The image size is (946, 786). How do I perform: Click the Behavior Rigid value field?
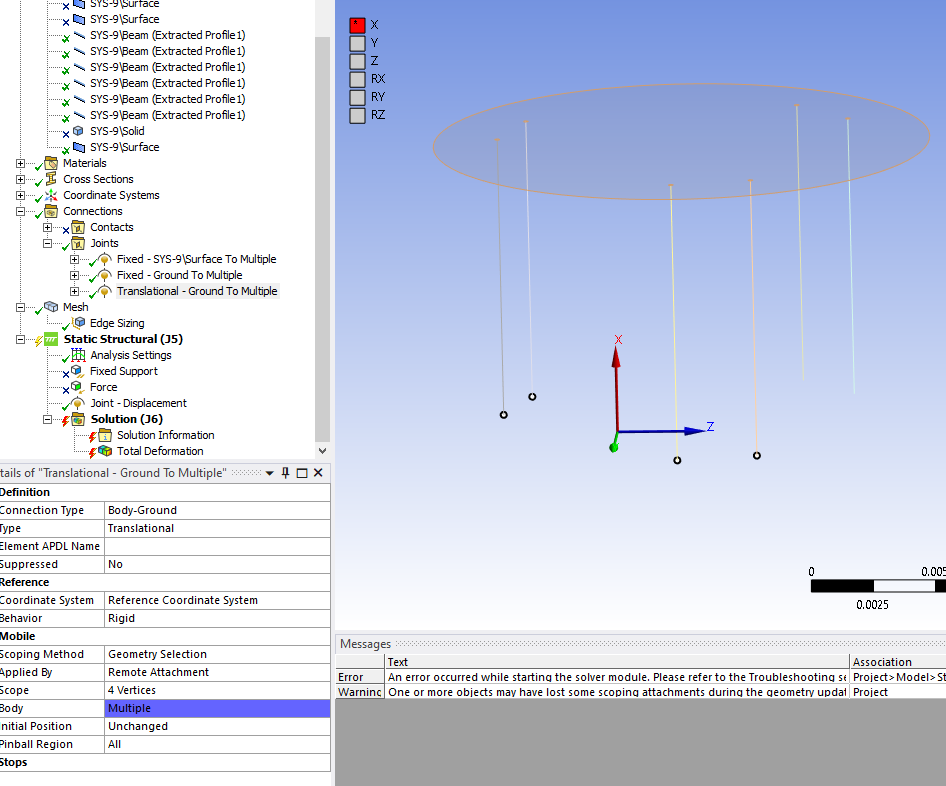click(x=216, y=618)
